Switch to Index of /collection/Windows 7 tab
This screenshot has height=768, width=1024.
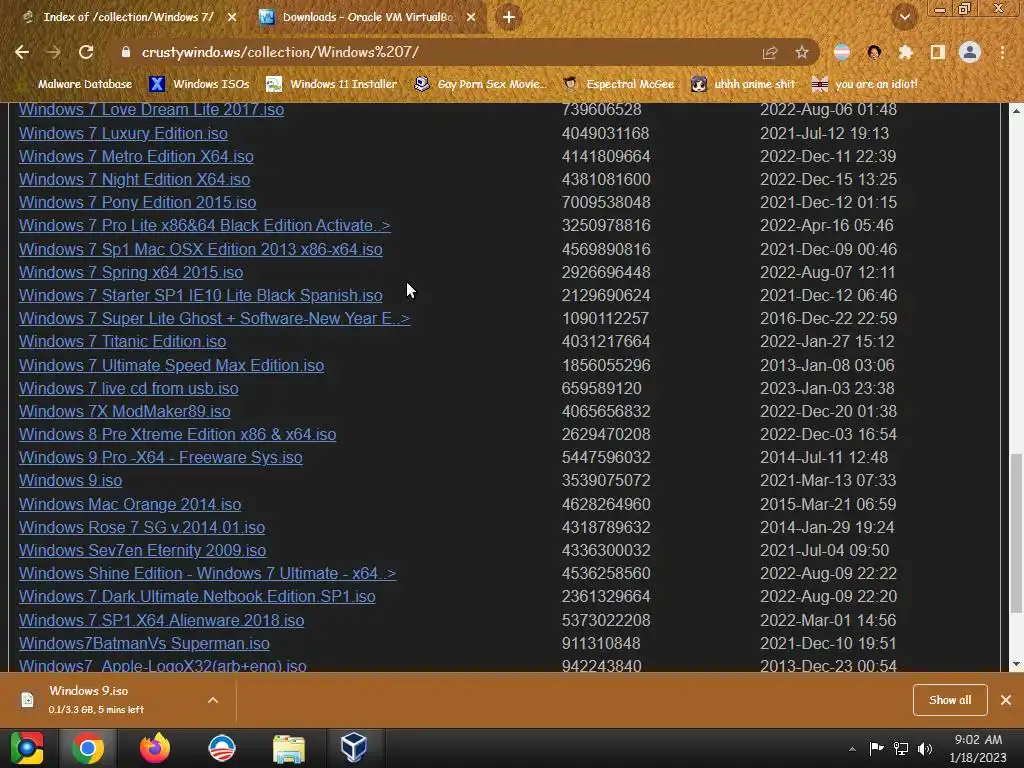pos(128,17)
